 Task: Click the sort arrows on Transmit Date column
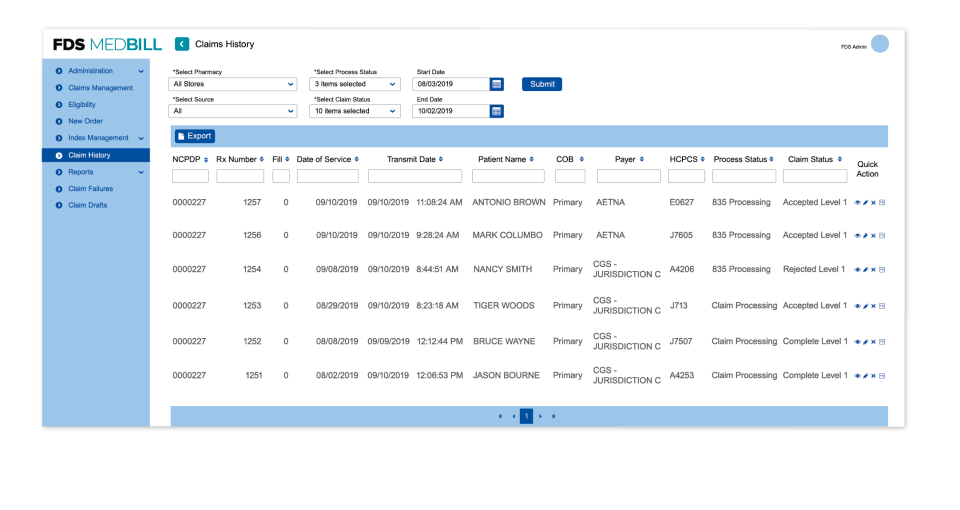(x=442, y=160)
